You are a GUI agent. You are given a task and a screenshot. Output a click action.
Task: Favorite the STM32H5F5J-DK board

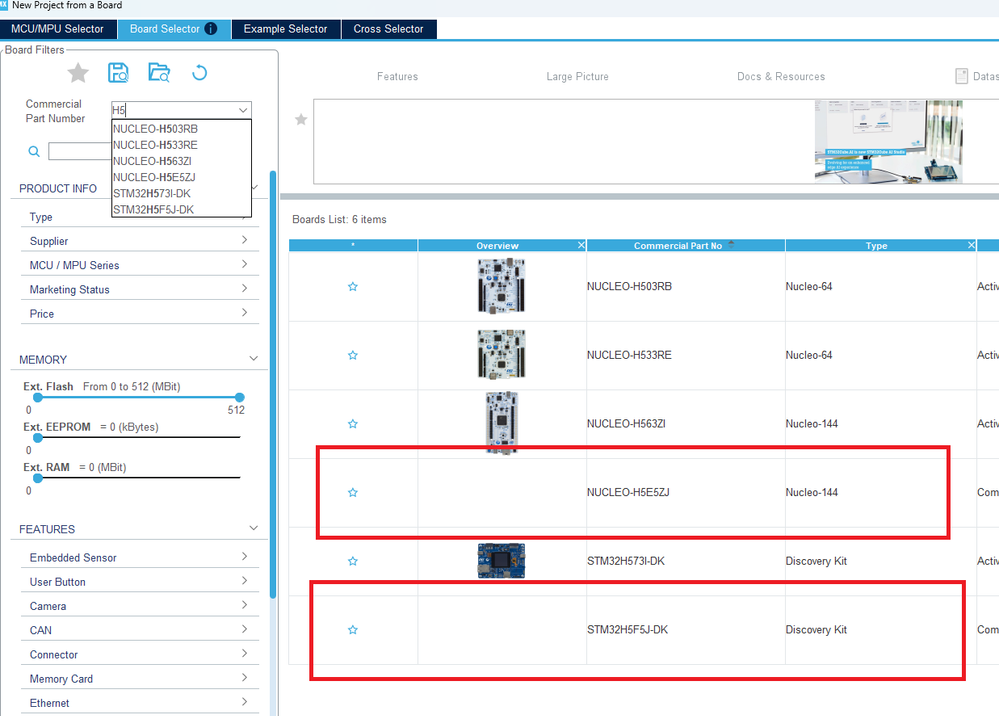coord(353,630)
